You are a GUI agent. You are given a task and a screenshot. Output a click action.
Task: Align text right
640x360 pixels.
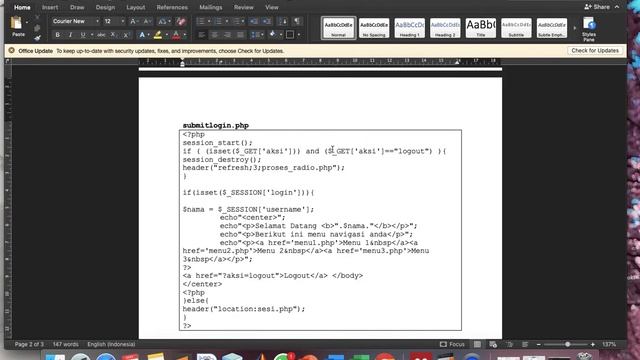pyautogui.click(x=227, y=35)
